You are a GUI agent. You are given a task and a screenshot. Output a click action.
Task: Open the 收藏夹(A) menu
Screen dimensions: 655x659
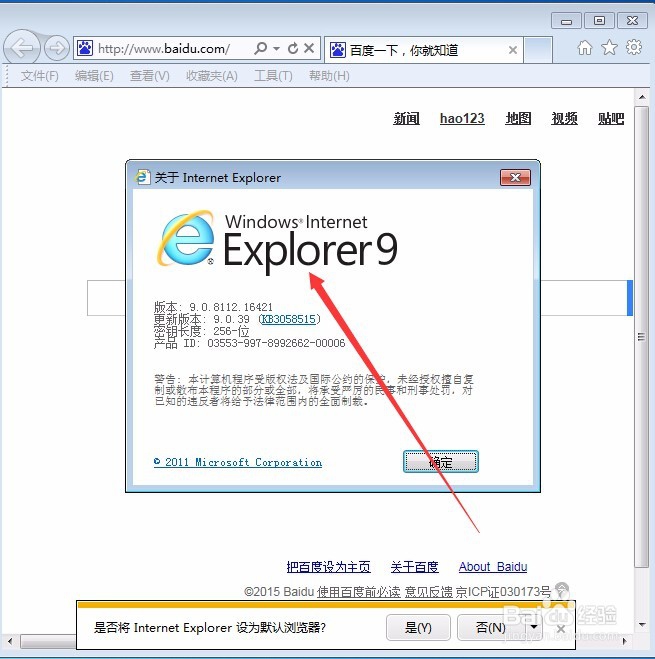point(212,76)
